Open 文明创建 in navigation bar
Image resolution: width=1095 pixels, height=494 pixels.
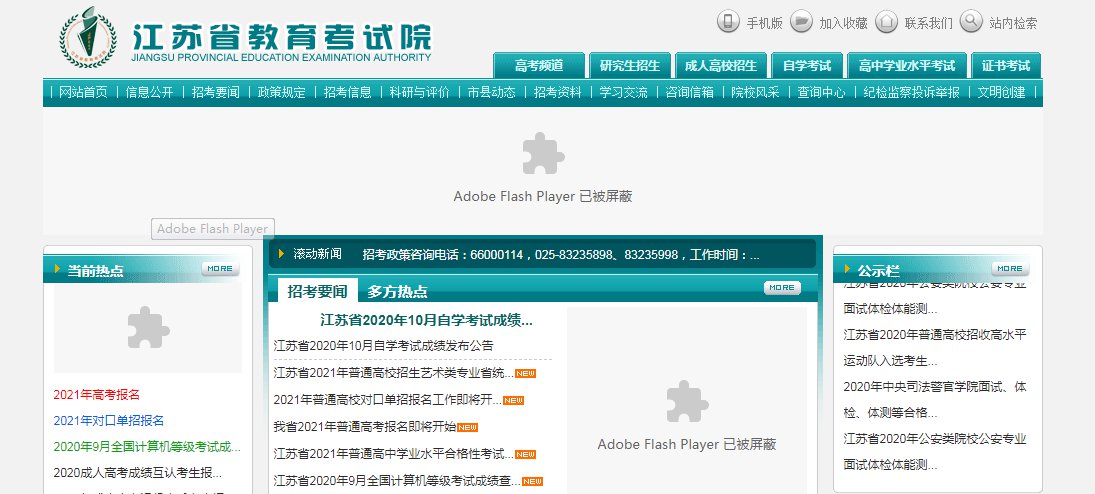pos(1001,92)
